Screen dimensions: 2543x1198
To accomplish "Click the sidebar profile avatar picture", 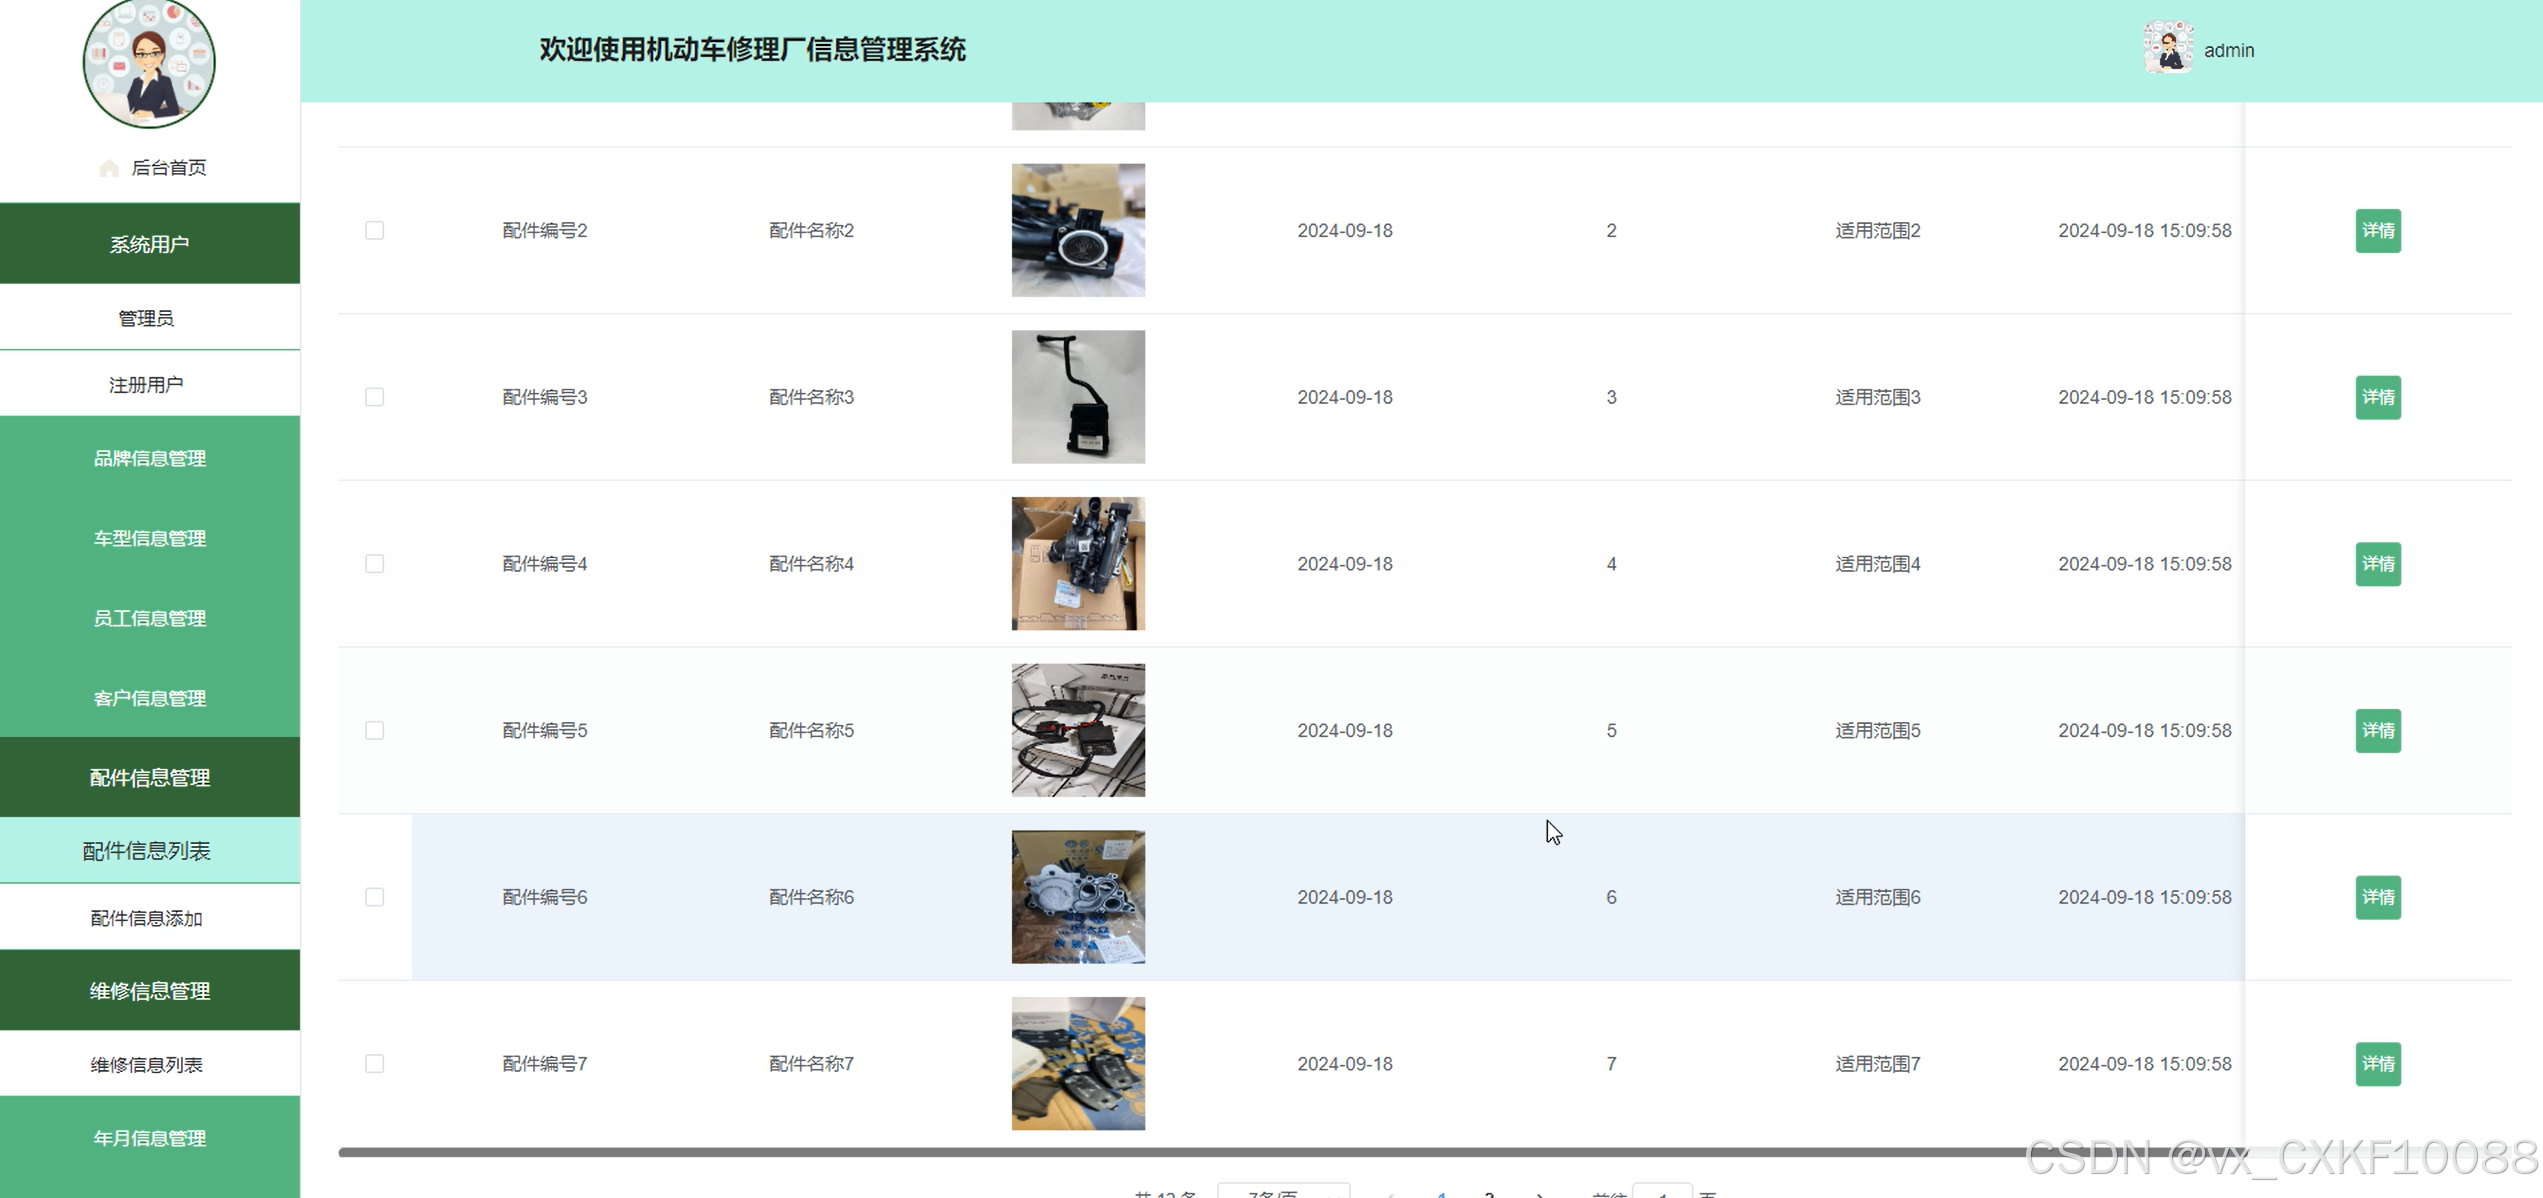I will [149, 63].
